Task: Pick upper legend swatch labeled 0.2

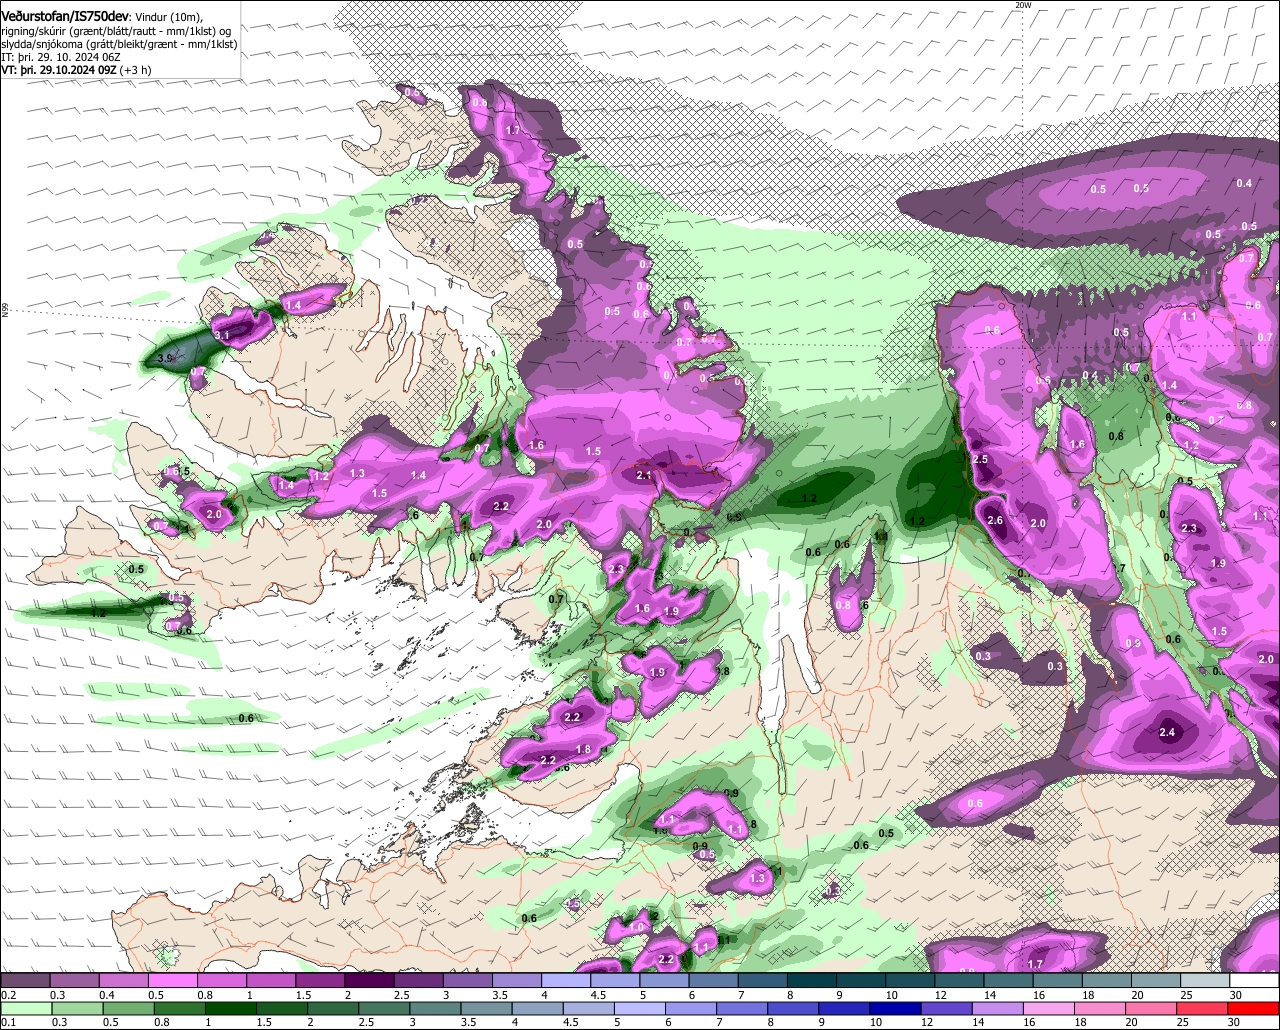Action: pos(25,980)
